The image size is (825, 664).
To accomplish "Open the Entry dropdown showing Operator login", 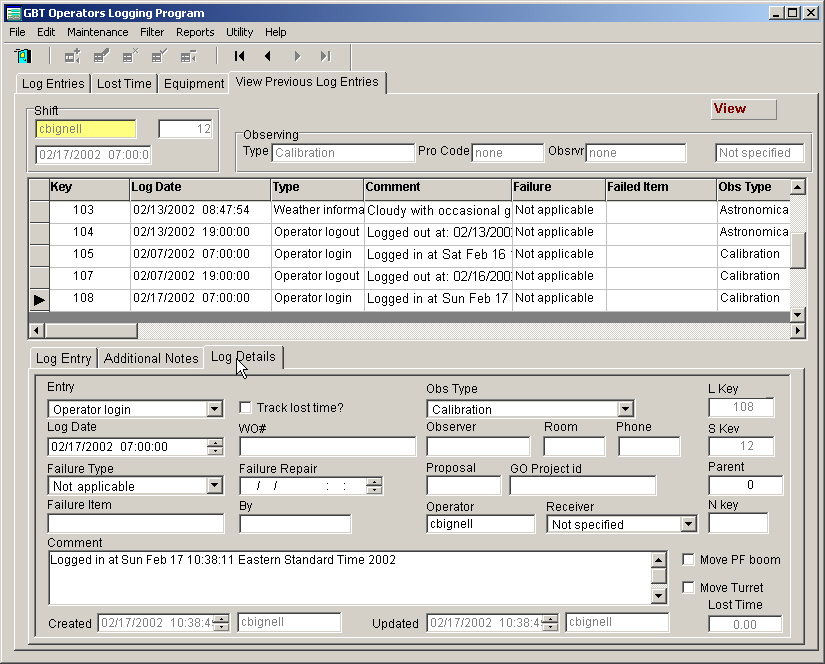I will (215, 409).
